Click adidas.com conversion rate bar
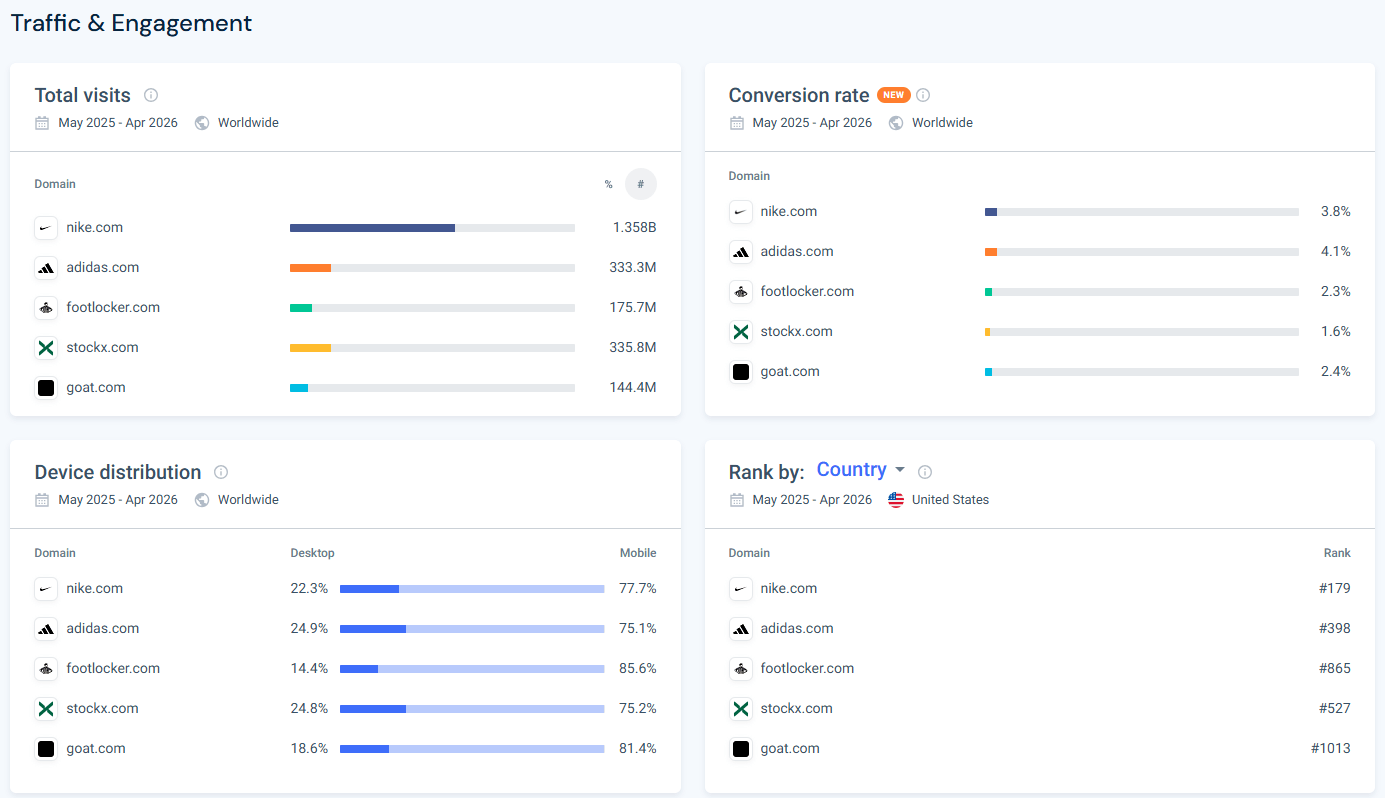1385x798 pixels. (x=1142, y=252)
